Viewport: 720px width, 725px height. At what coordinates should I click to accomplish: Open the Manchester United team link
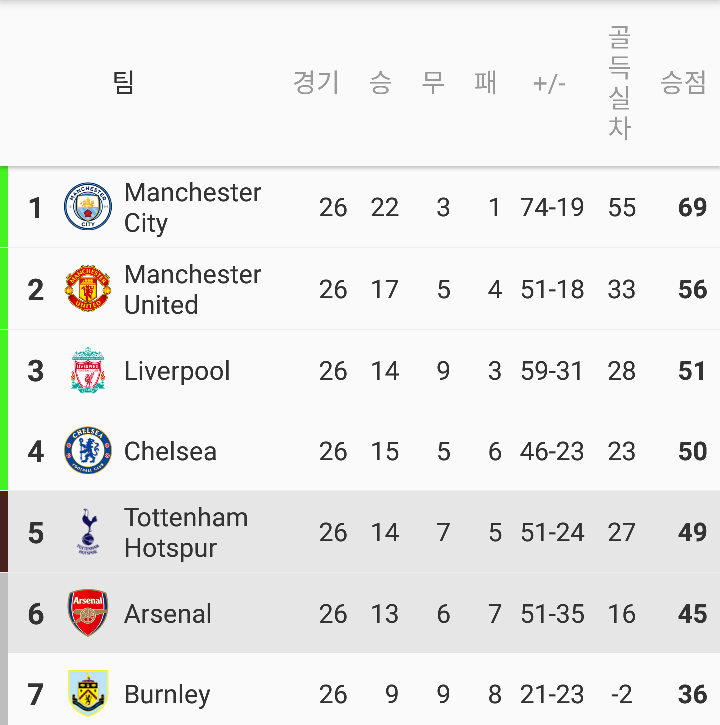tap(192, 289)
